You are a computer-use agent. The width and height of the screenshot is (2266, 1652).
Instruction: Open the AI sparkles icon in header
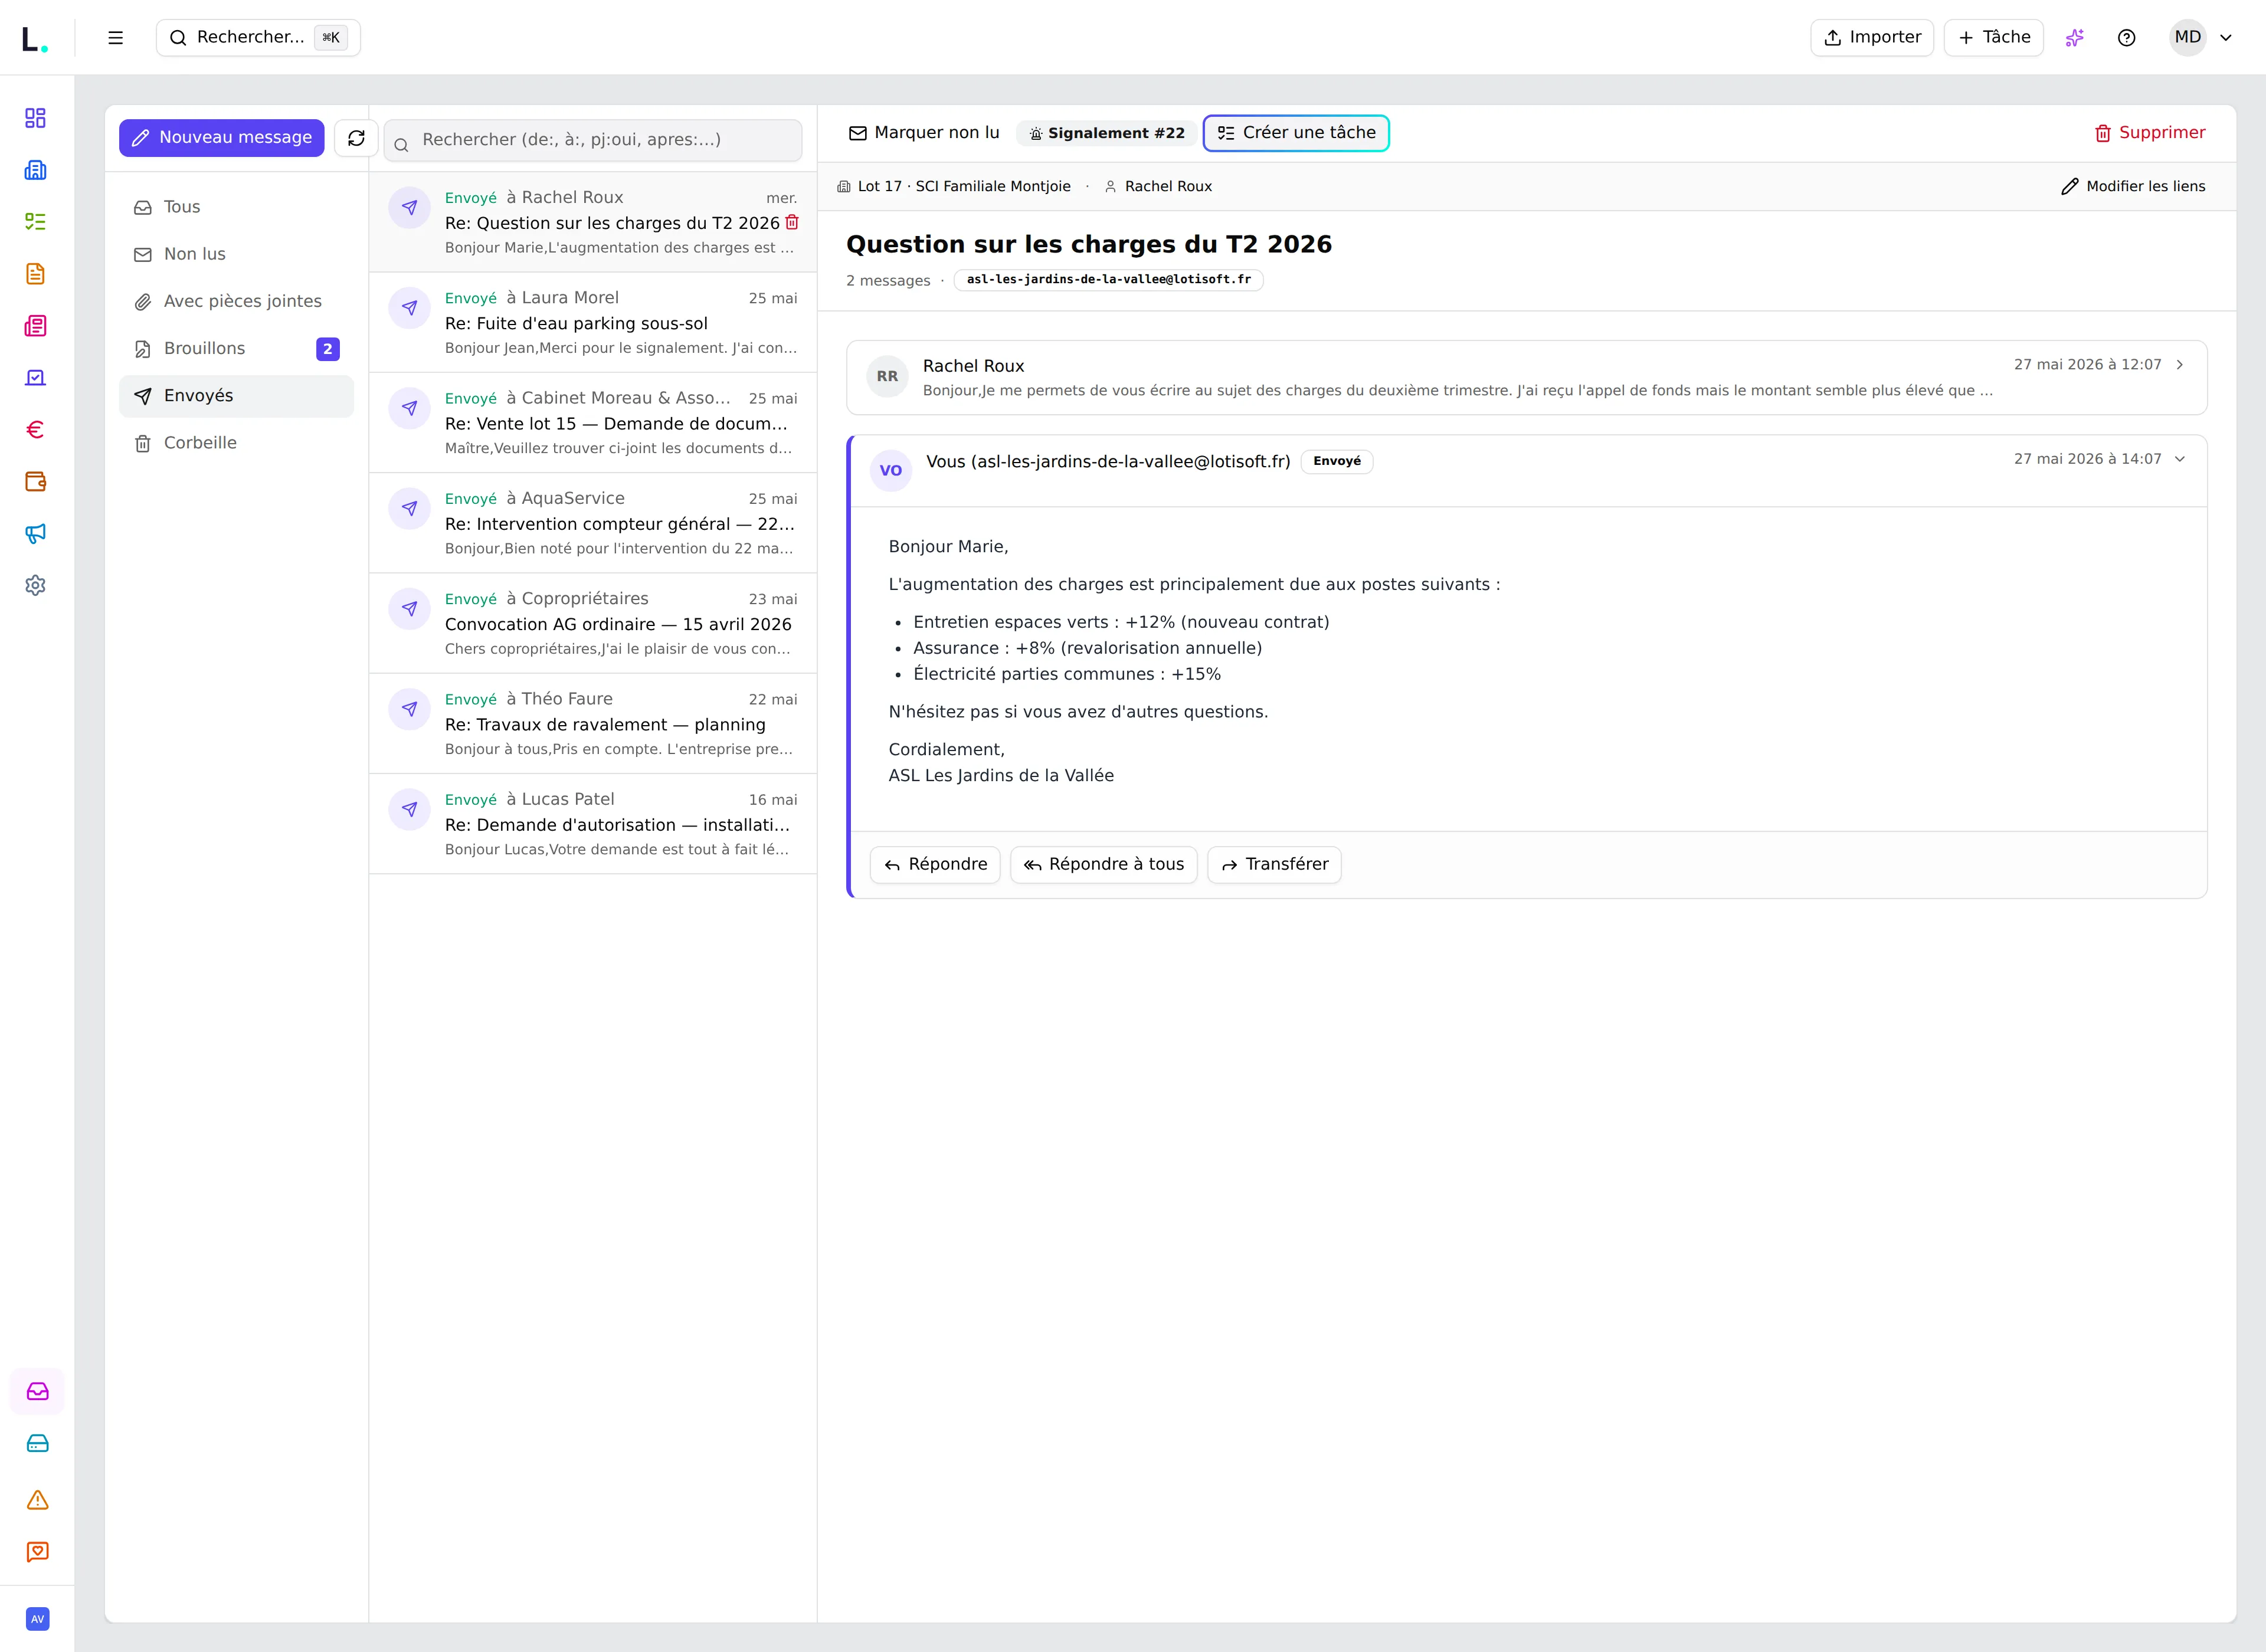pos(2075,38)
